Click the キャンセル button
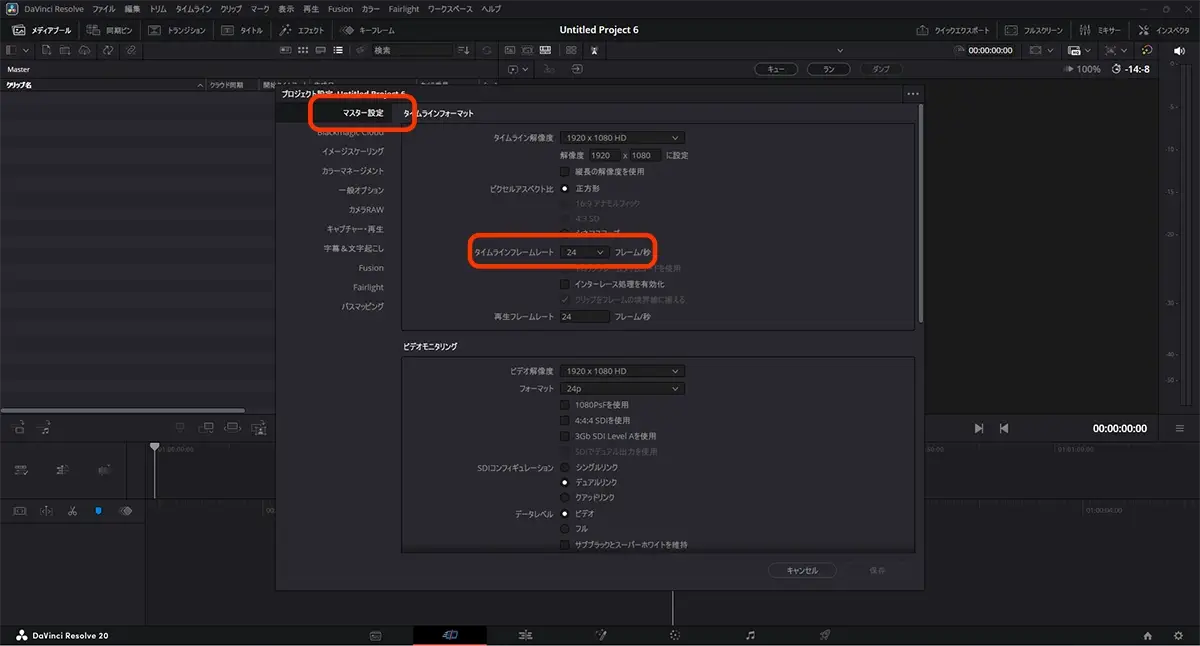The image size is (1200, 646). tap(801, 570)
